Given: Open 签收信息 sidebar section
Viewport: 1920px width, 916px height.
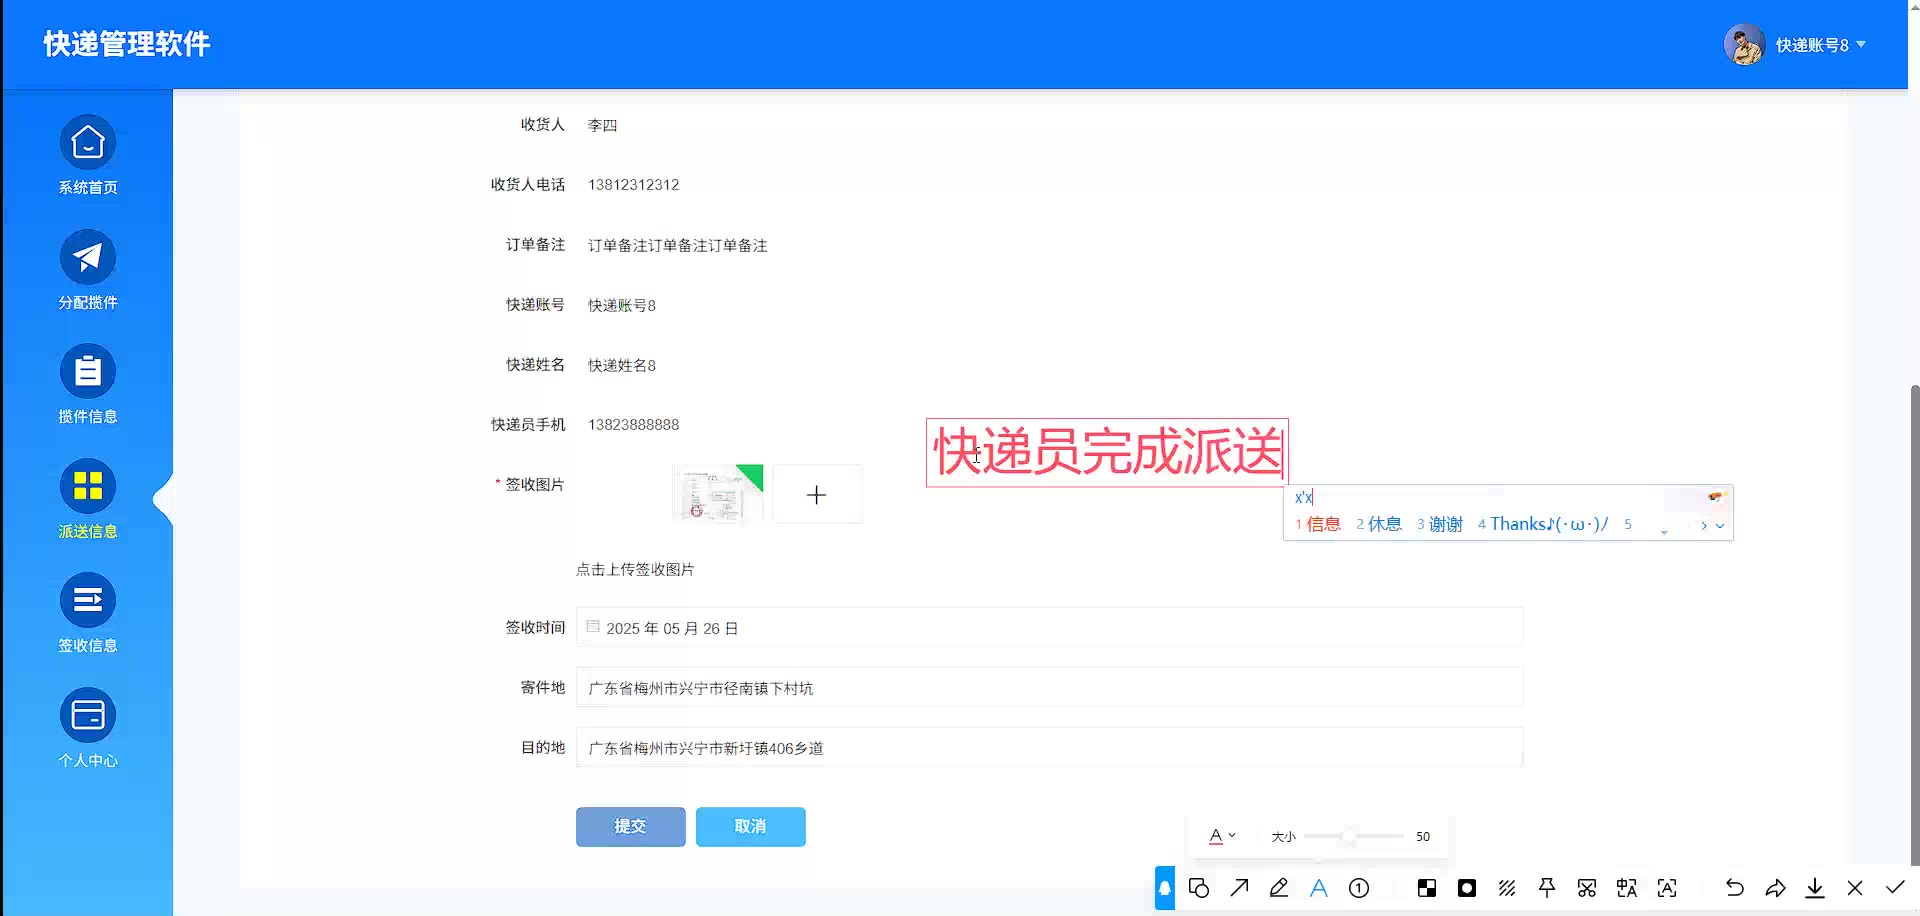Looking at the screenshot, I should point(88,601).
